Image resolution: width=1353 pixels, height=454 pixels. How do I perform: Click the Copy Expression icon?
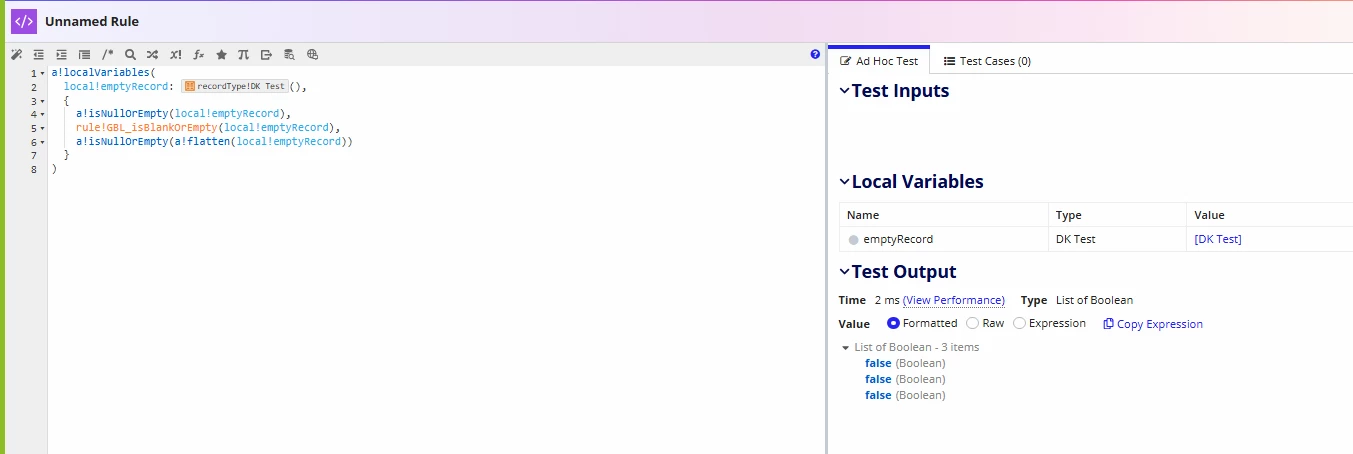point(1108,324)
